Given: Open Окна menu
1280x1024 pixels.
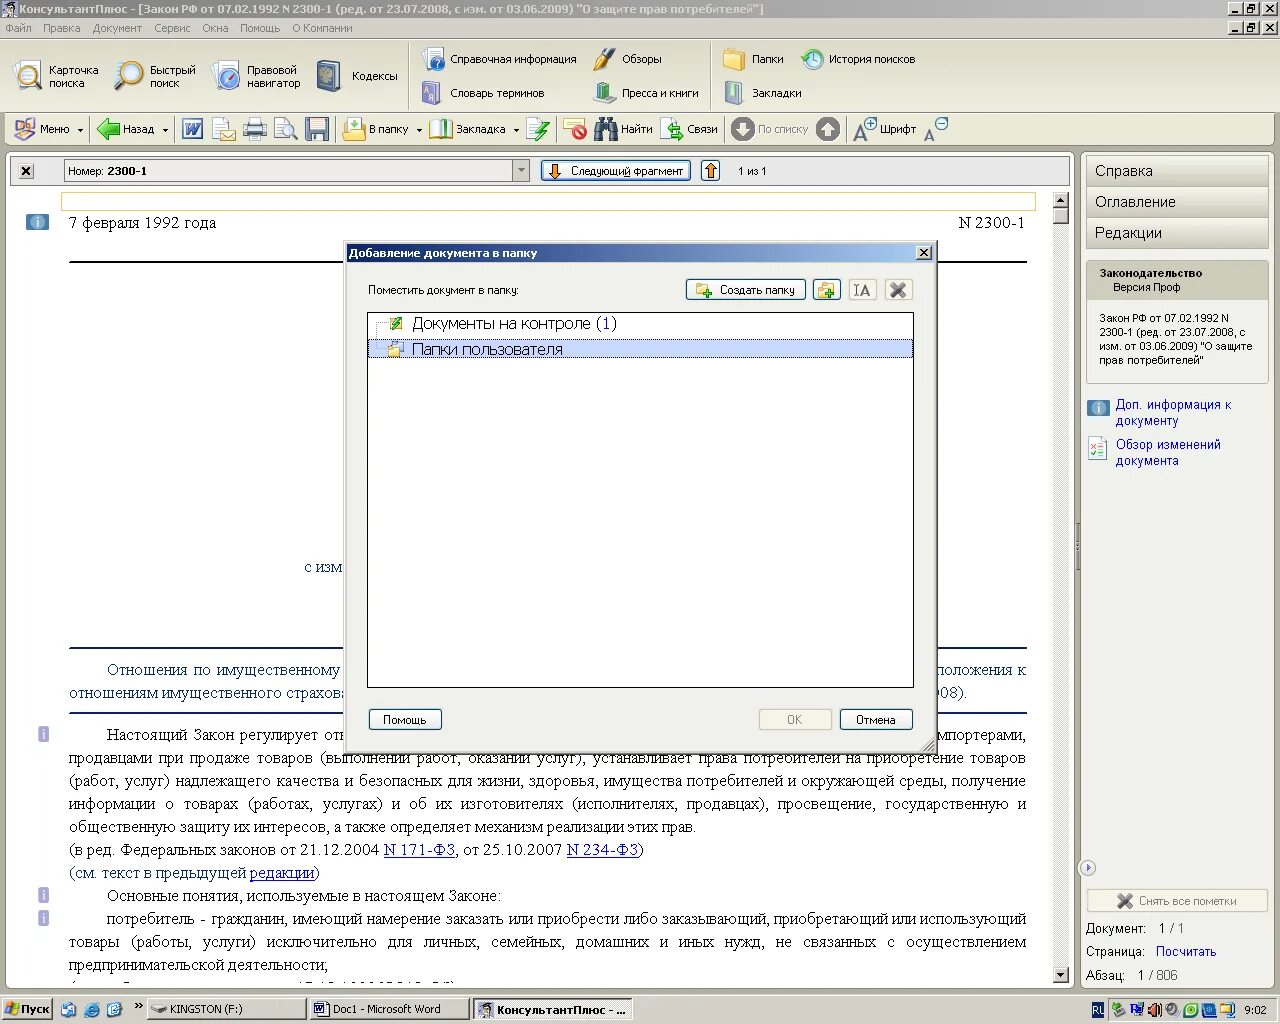Looking at the screenshot, I should tap(215, 28).
